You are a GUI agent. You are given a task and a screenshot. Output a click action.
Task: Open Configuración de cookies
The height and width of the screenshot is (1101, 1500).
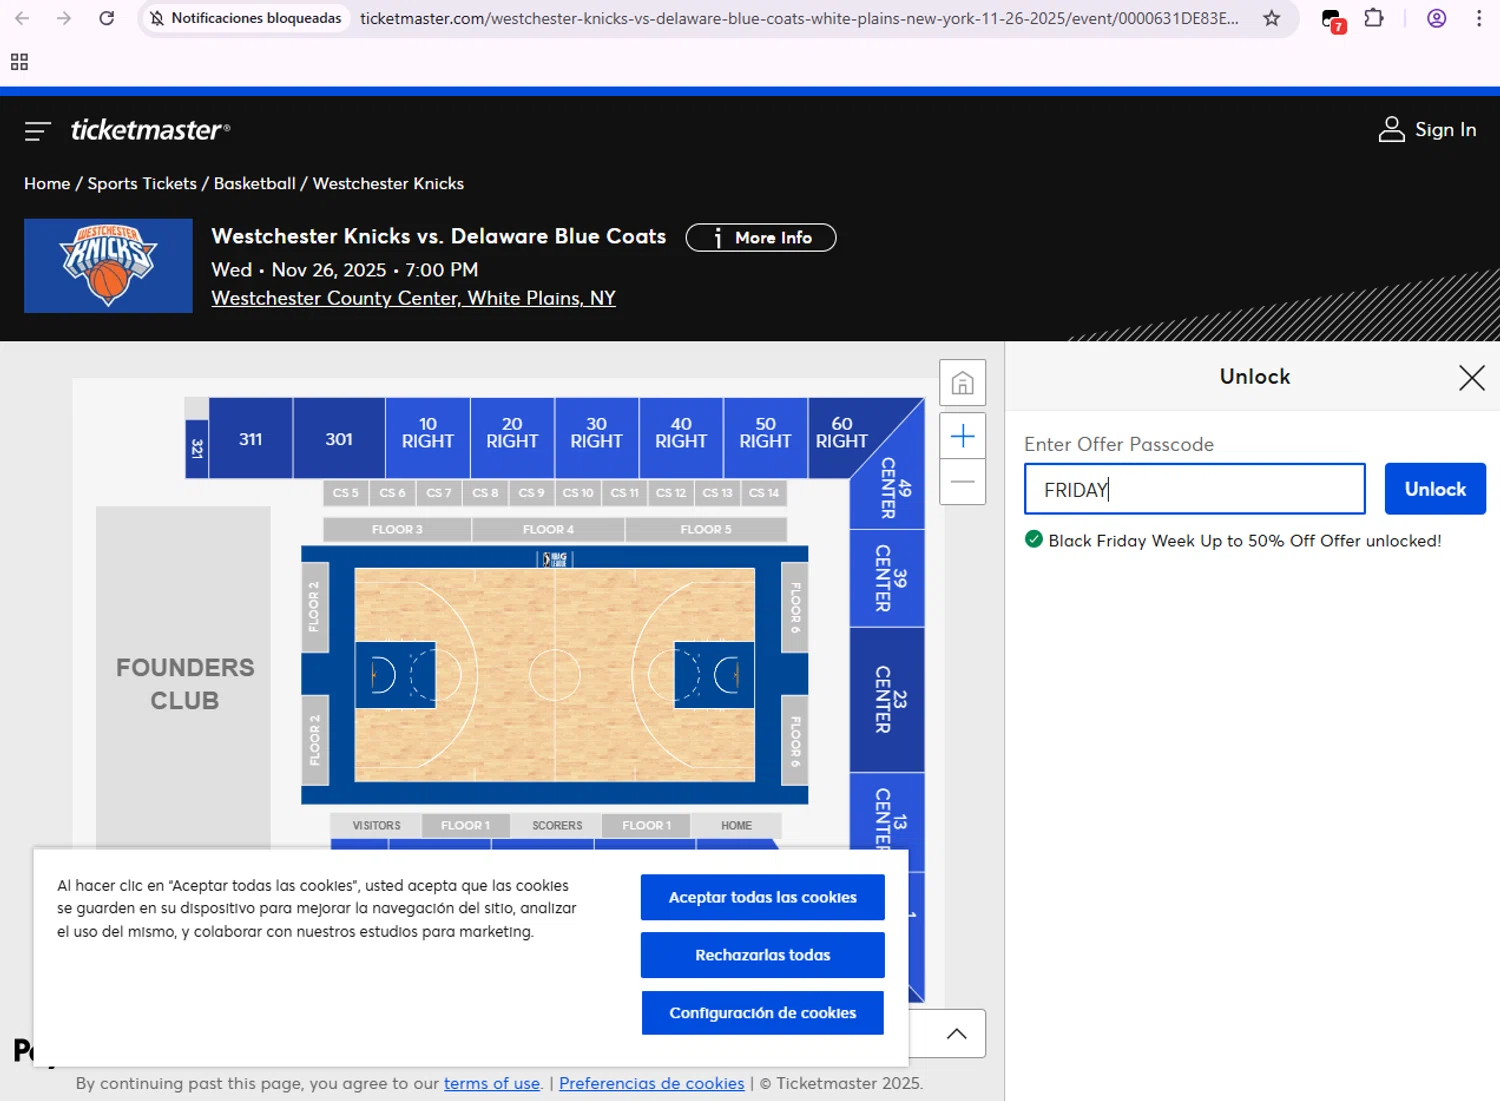click(x=762, y=1013)
